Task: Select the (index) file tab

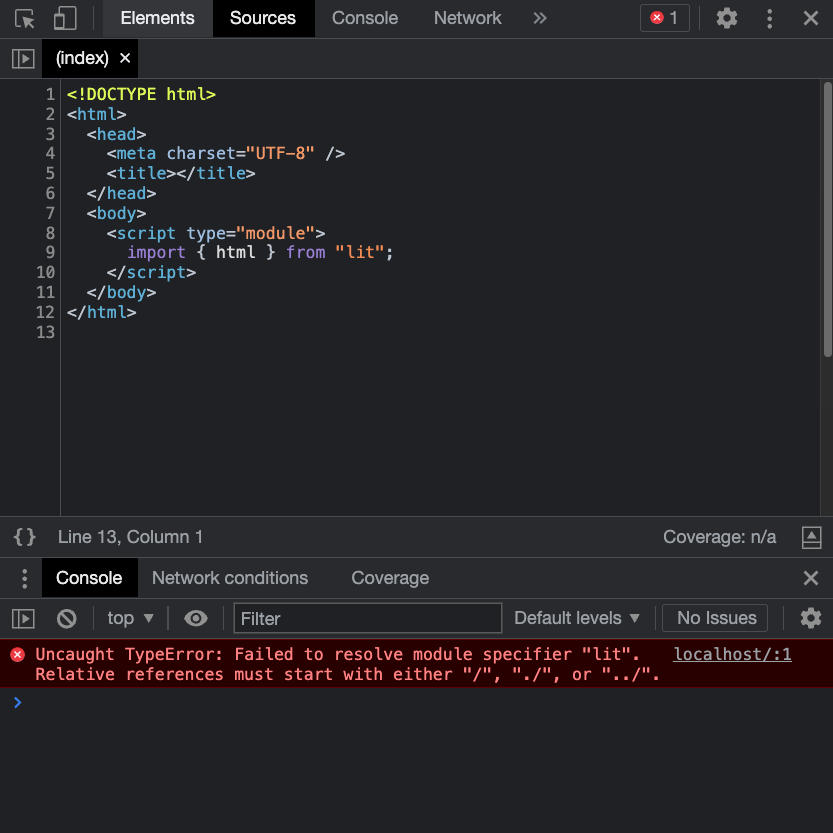Action: [x=82, y=58]
